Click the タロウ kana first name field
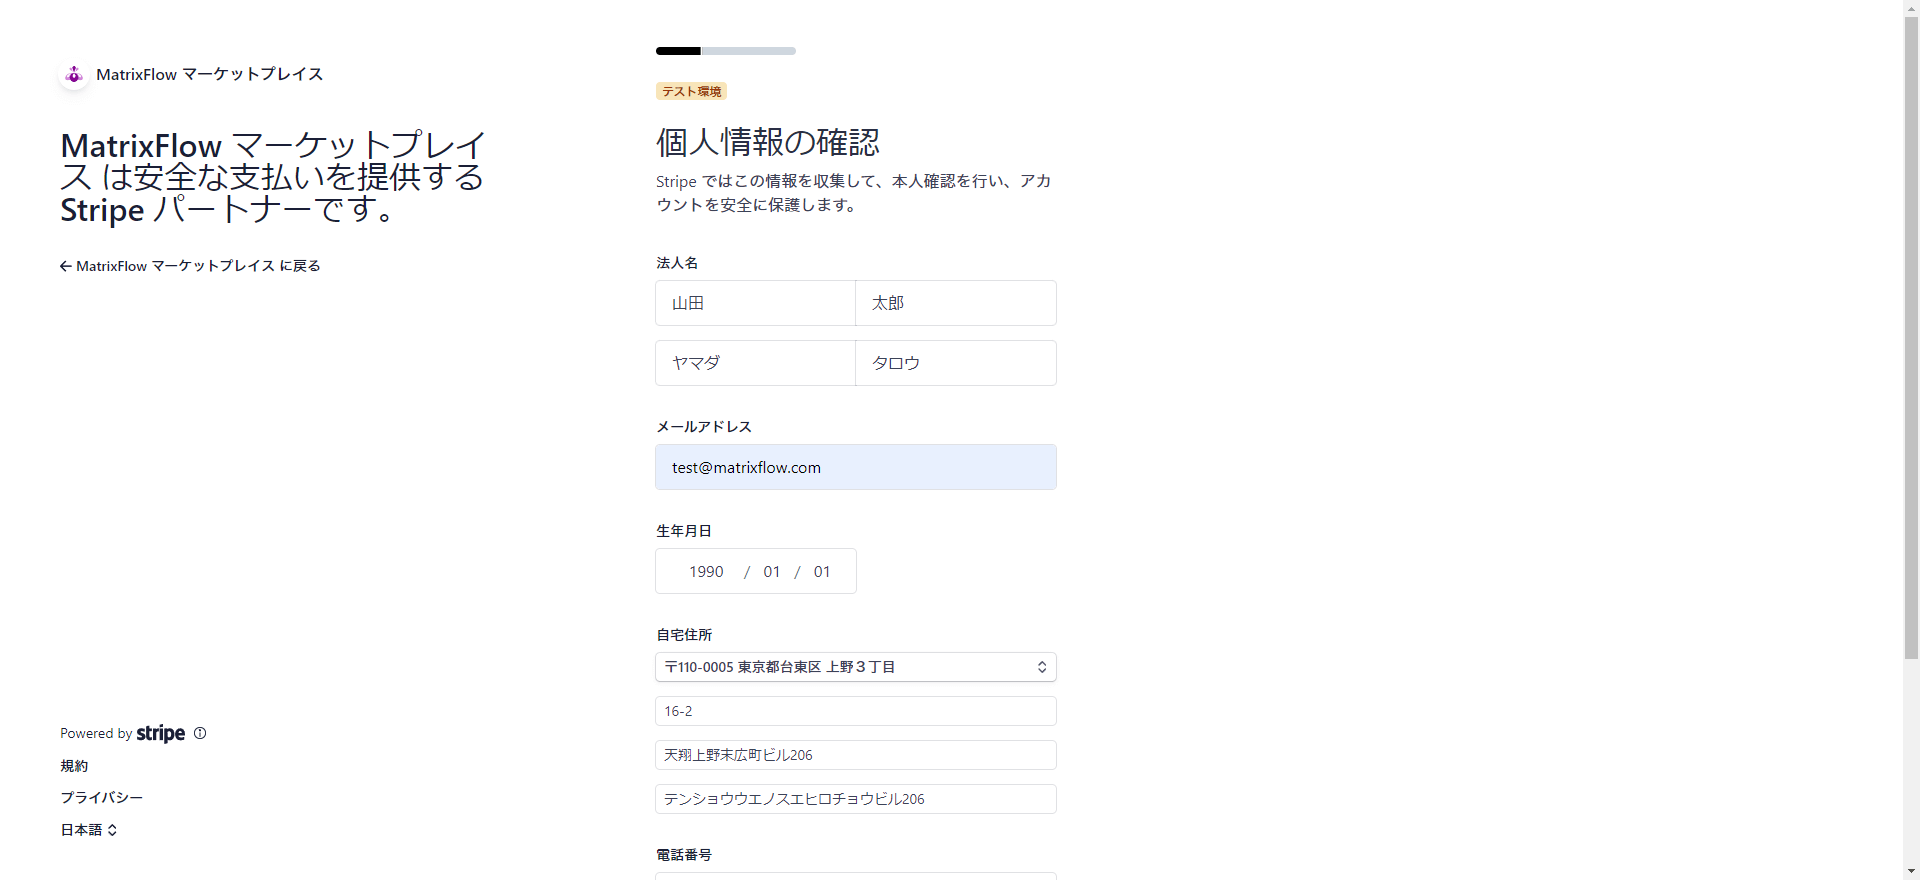 (956, 363)
